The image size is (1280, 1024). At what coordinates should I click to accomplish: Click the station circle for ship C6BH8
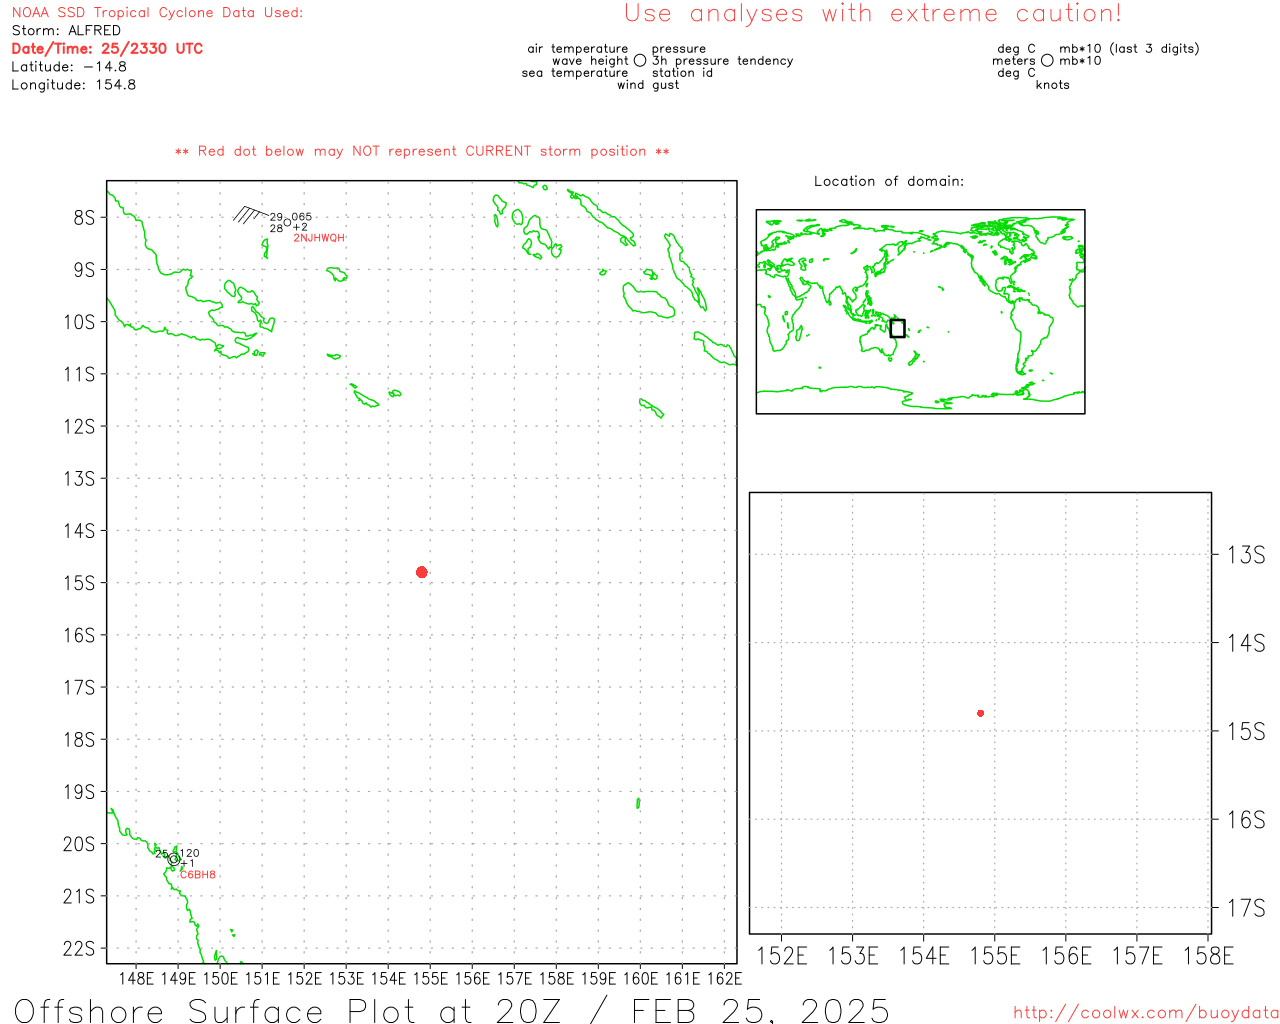tap(174, 859)
